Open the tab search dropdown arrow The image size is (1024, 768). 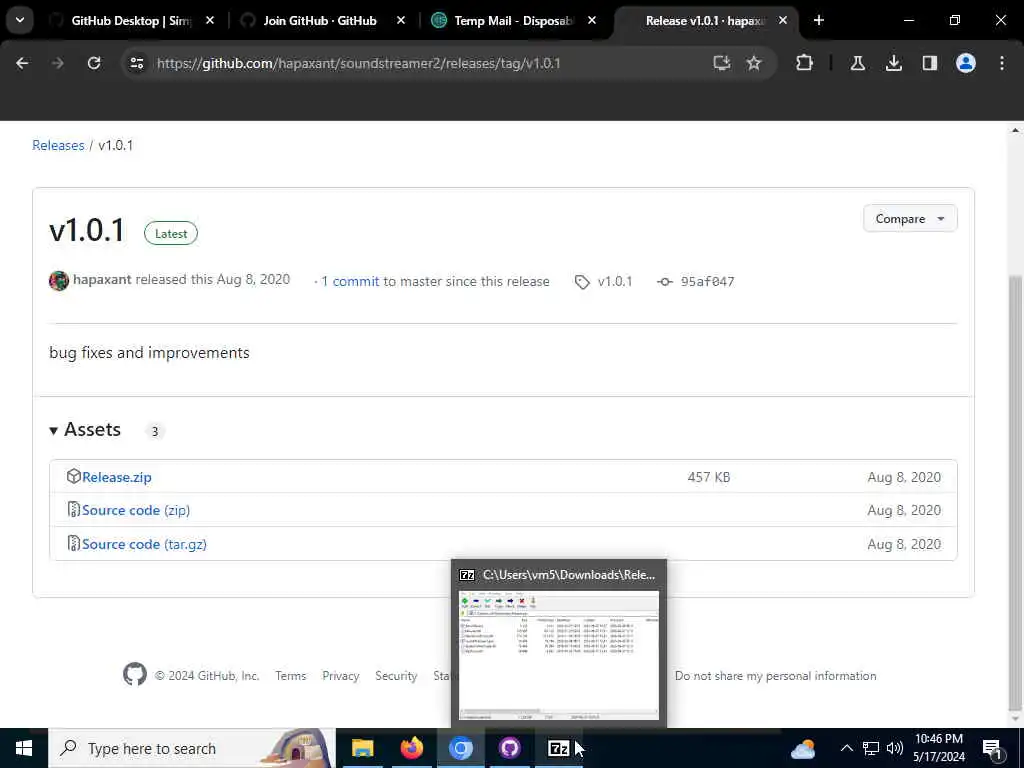click(20, 20)
